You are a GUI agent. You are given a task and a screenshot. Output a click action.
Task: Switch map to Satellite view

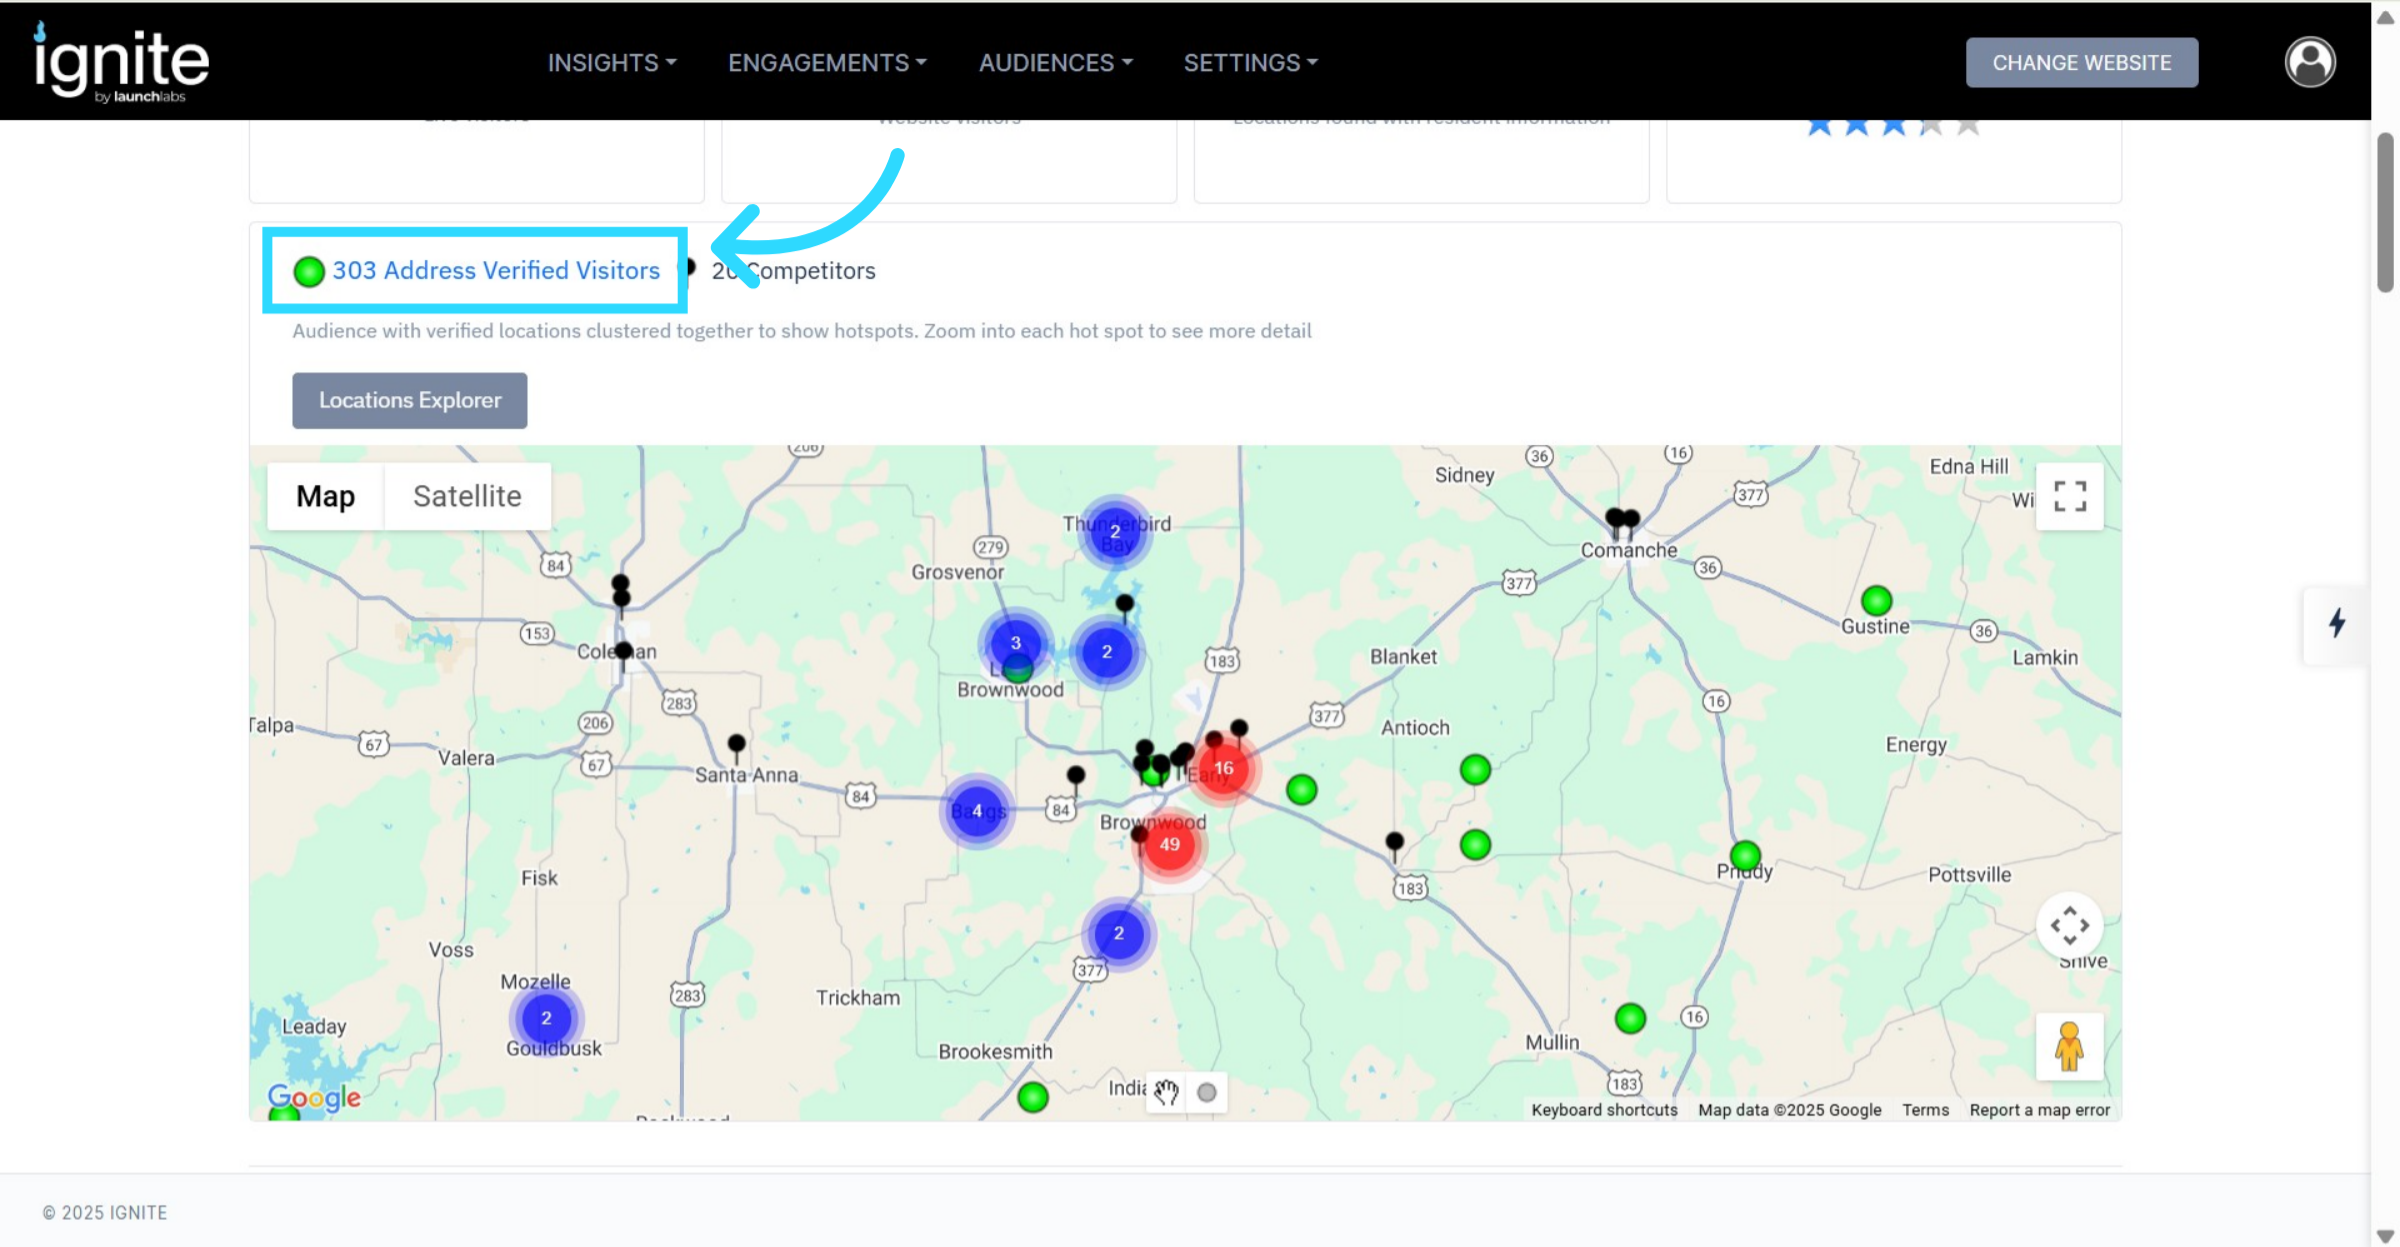[x=467, y=496]
